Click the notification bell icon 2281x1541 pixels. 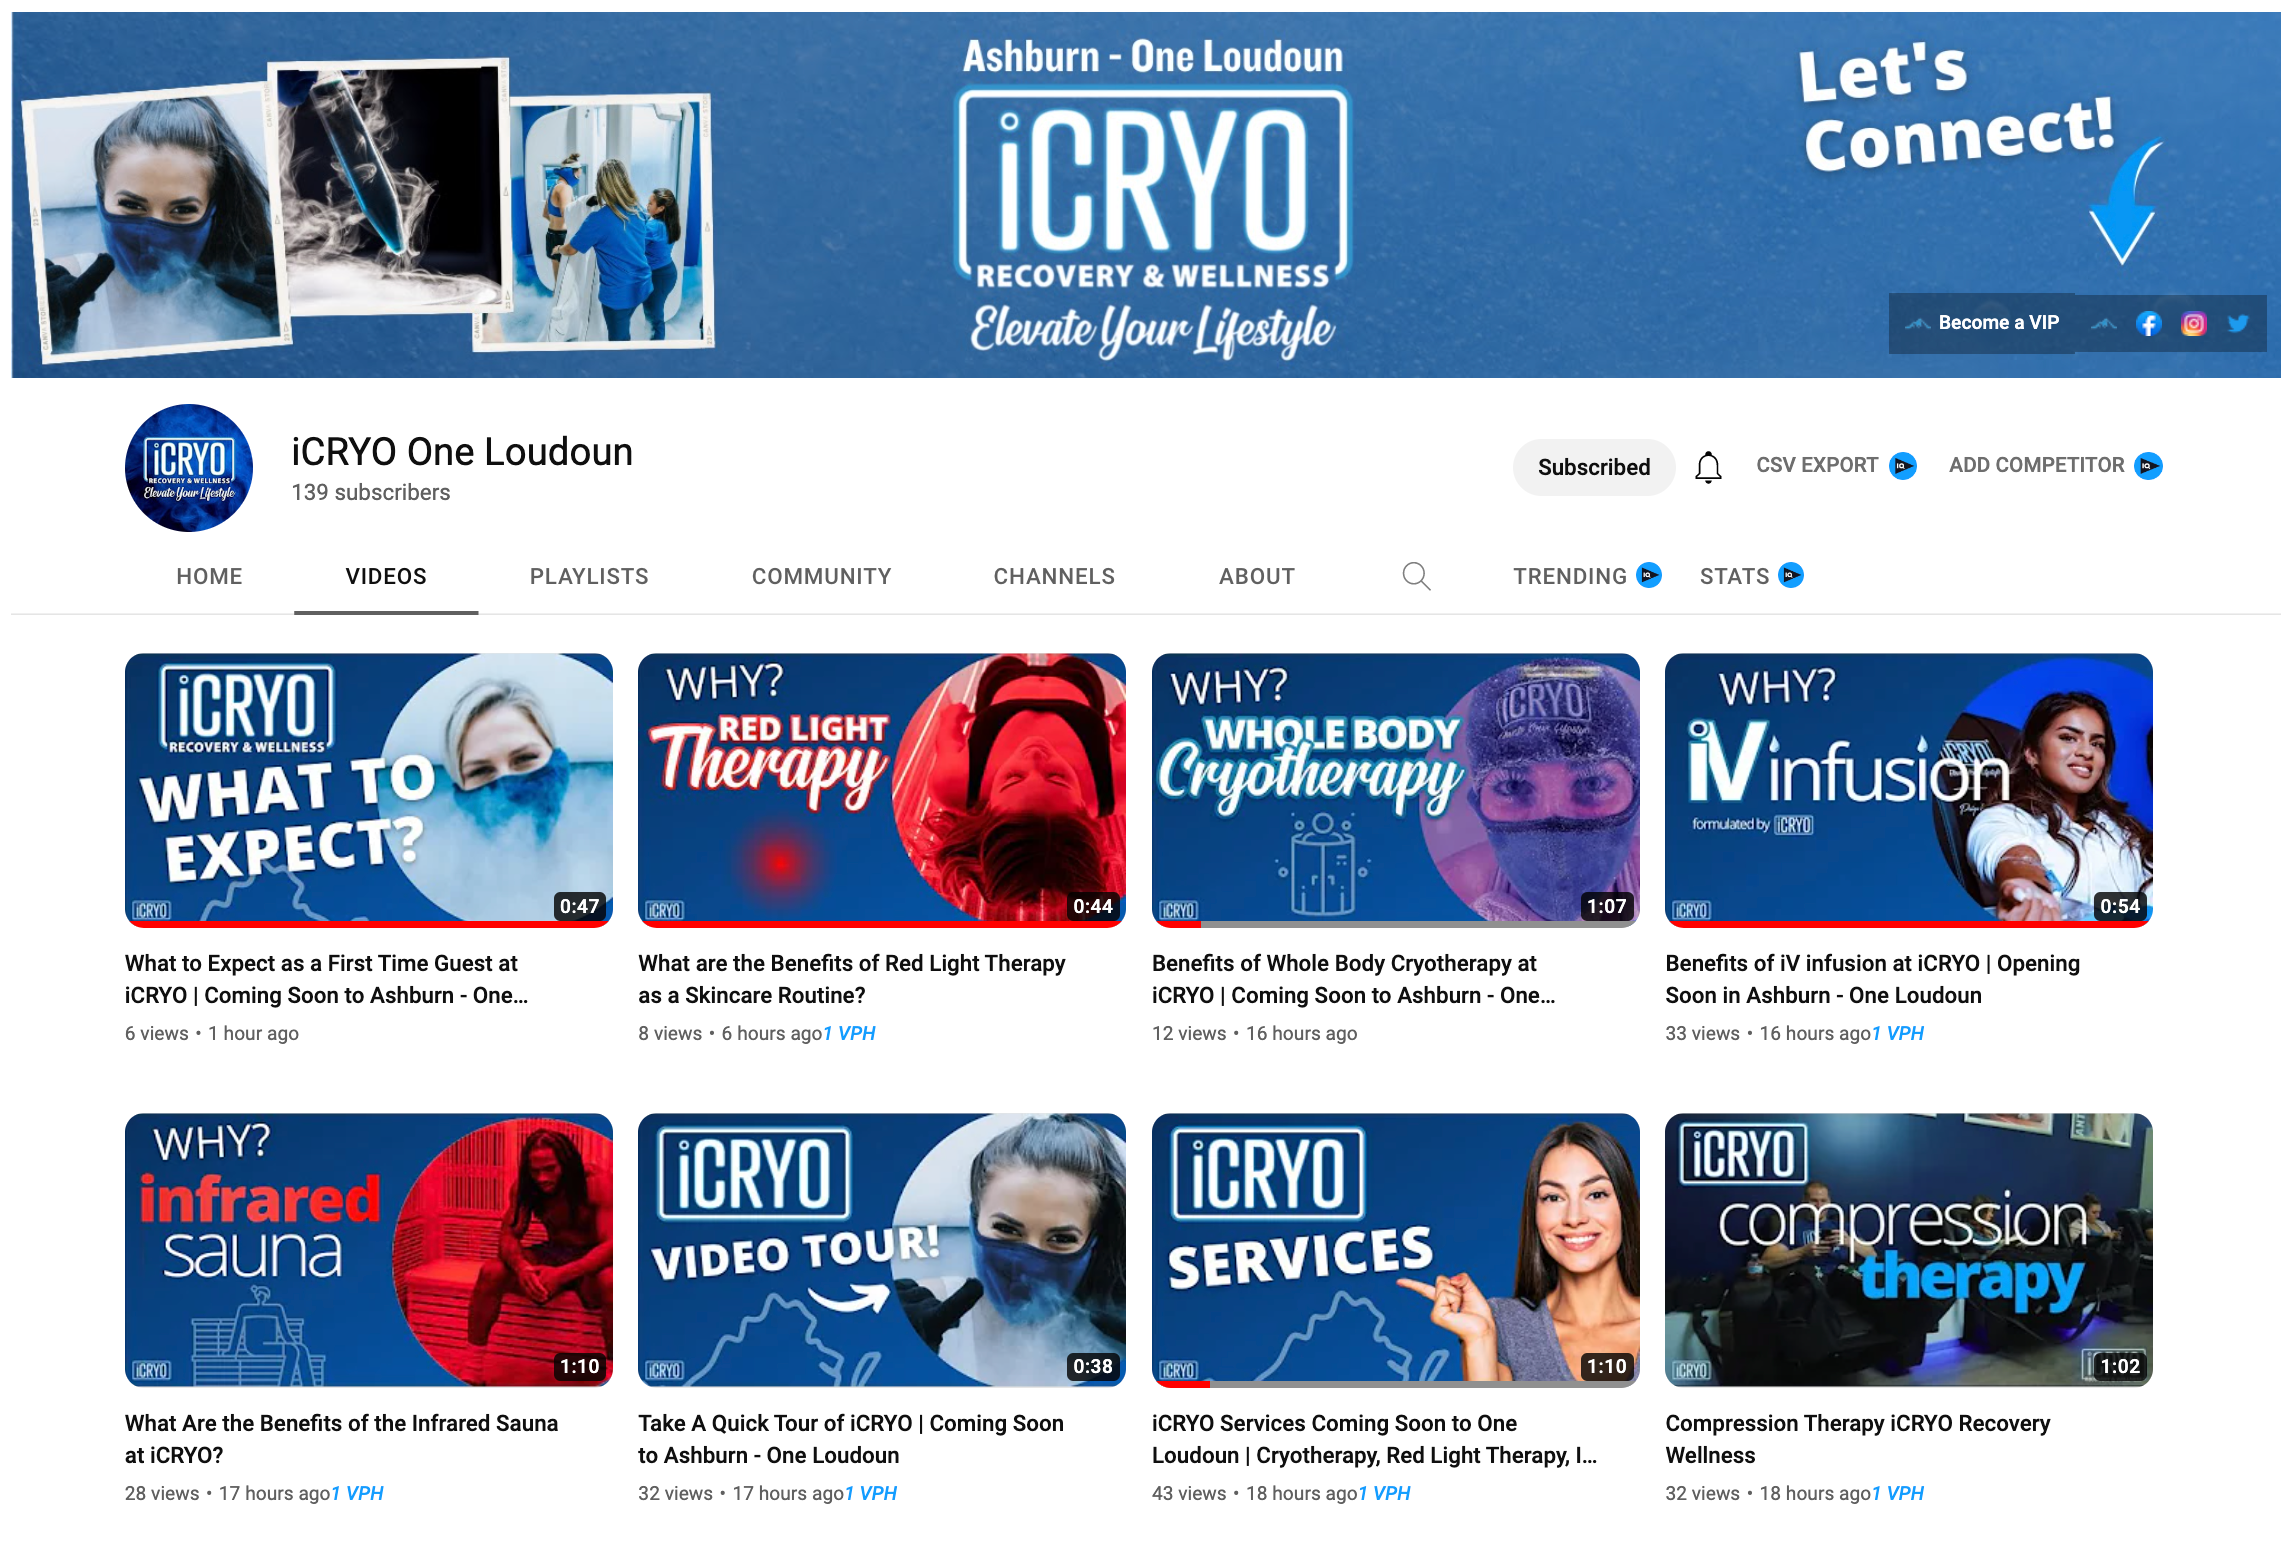pos(1708,467)
